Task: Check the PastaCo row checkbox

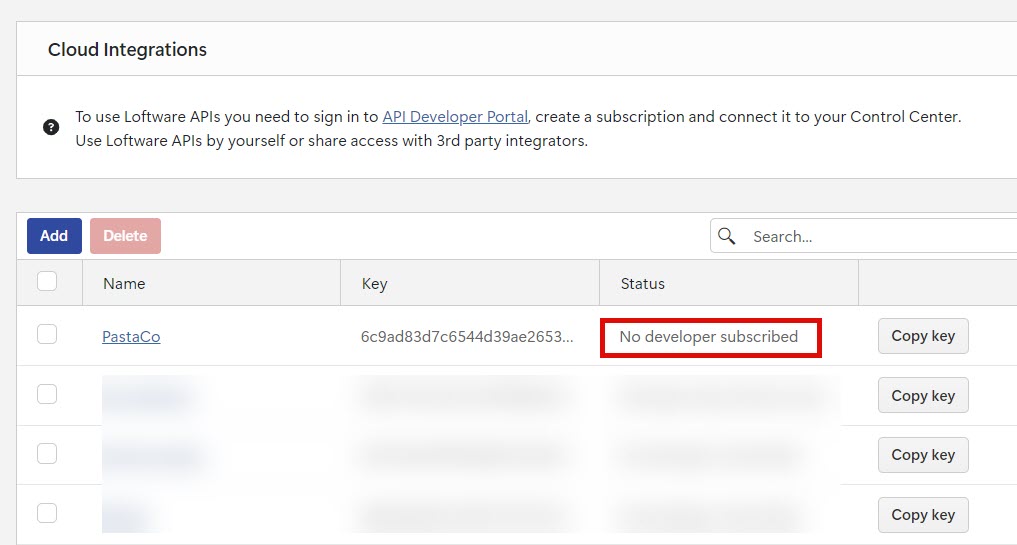Action: [x=47, y=335]
